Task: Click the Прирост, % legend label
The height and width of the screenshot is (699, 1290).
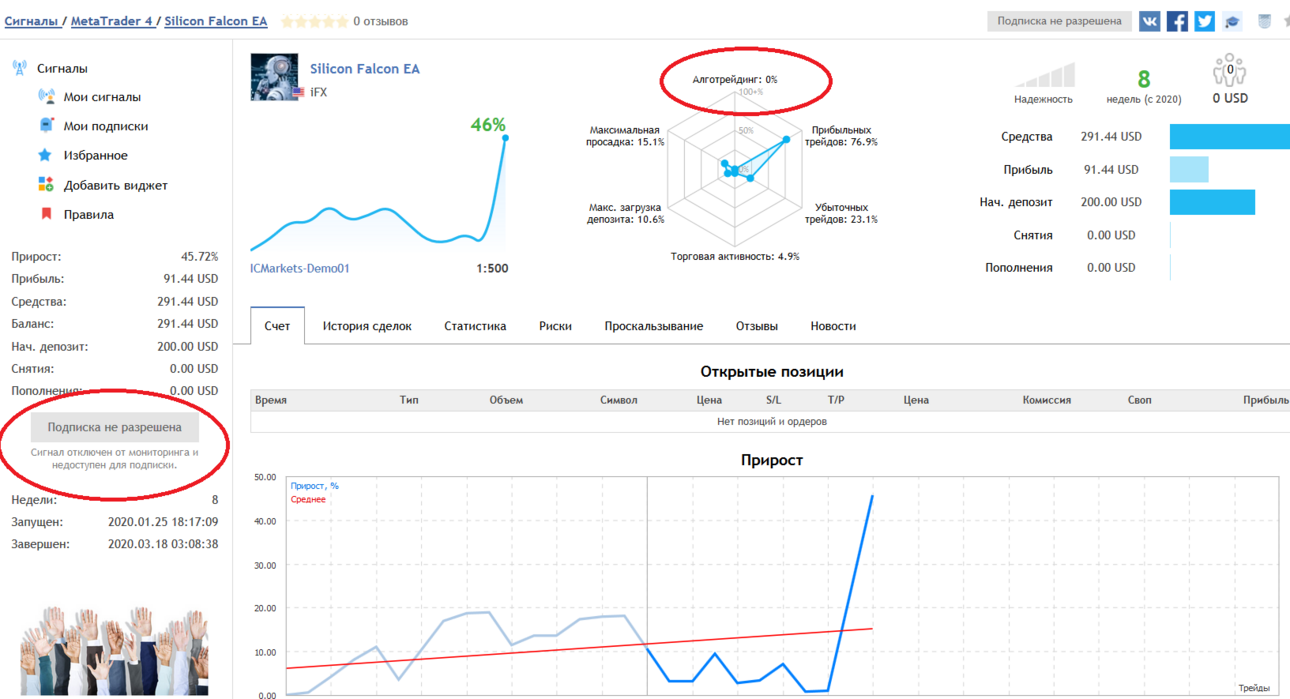Action: 314,486
